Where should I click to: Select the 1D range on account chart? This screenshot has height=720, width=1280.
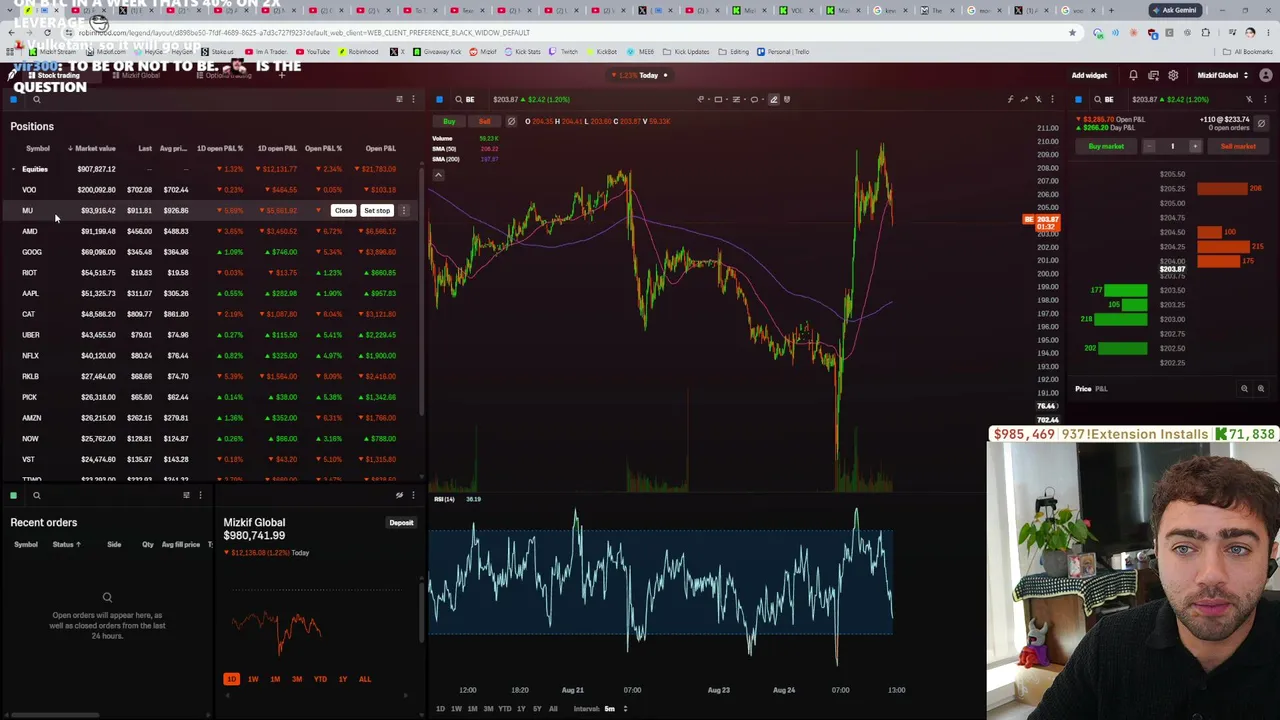click(x=231, y=679)
